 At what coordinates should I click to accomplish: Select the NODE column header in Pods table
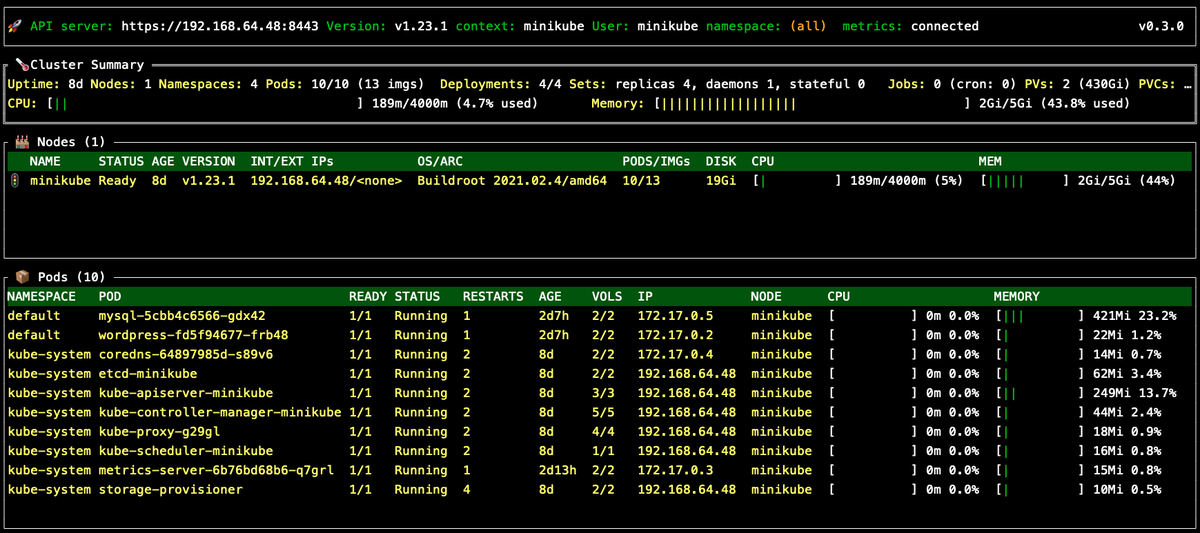tap(766, 297)
